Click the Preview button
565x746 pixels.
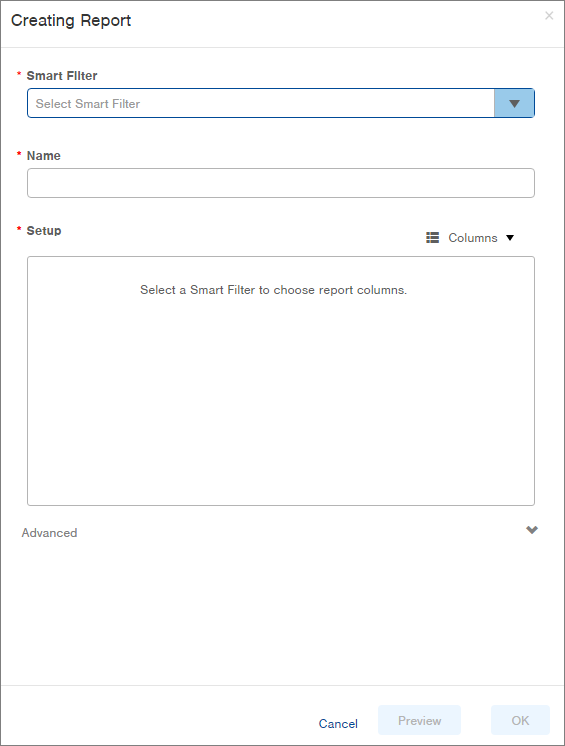(x=419, y=720)
